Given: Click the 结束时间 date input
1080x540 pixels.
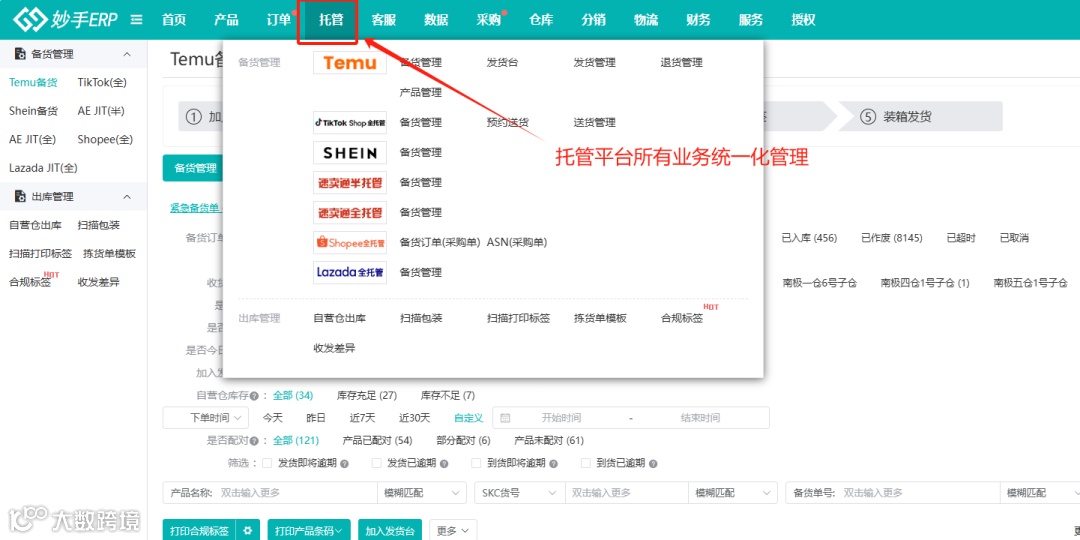Looking at the screenshot, I should 700,418.
